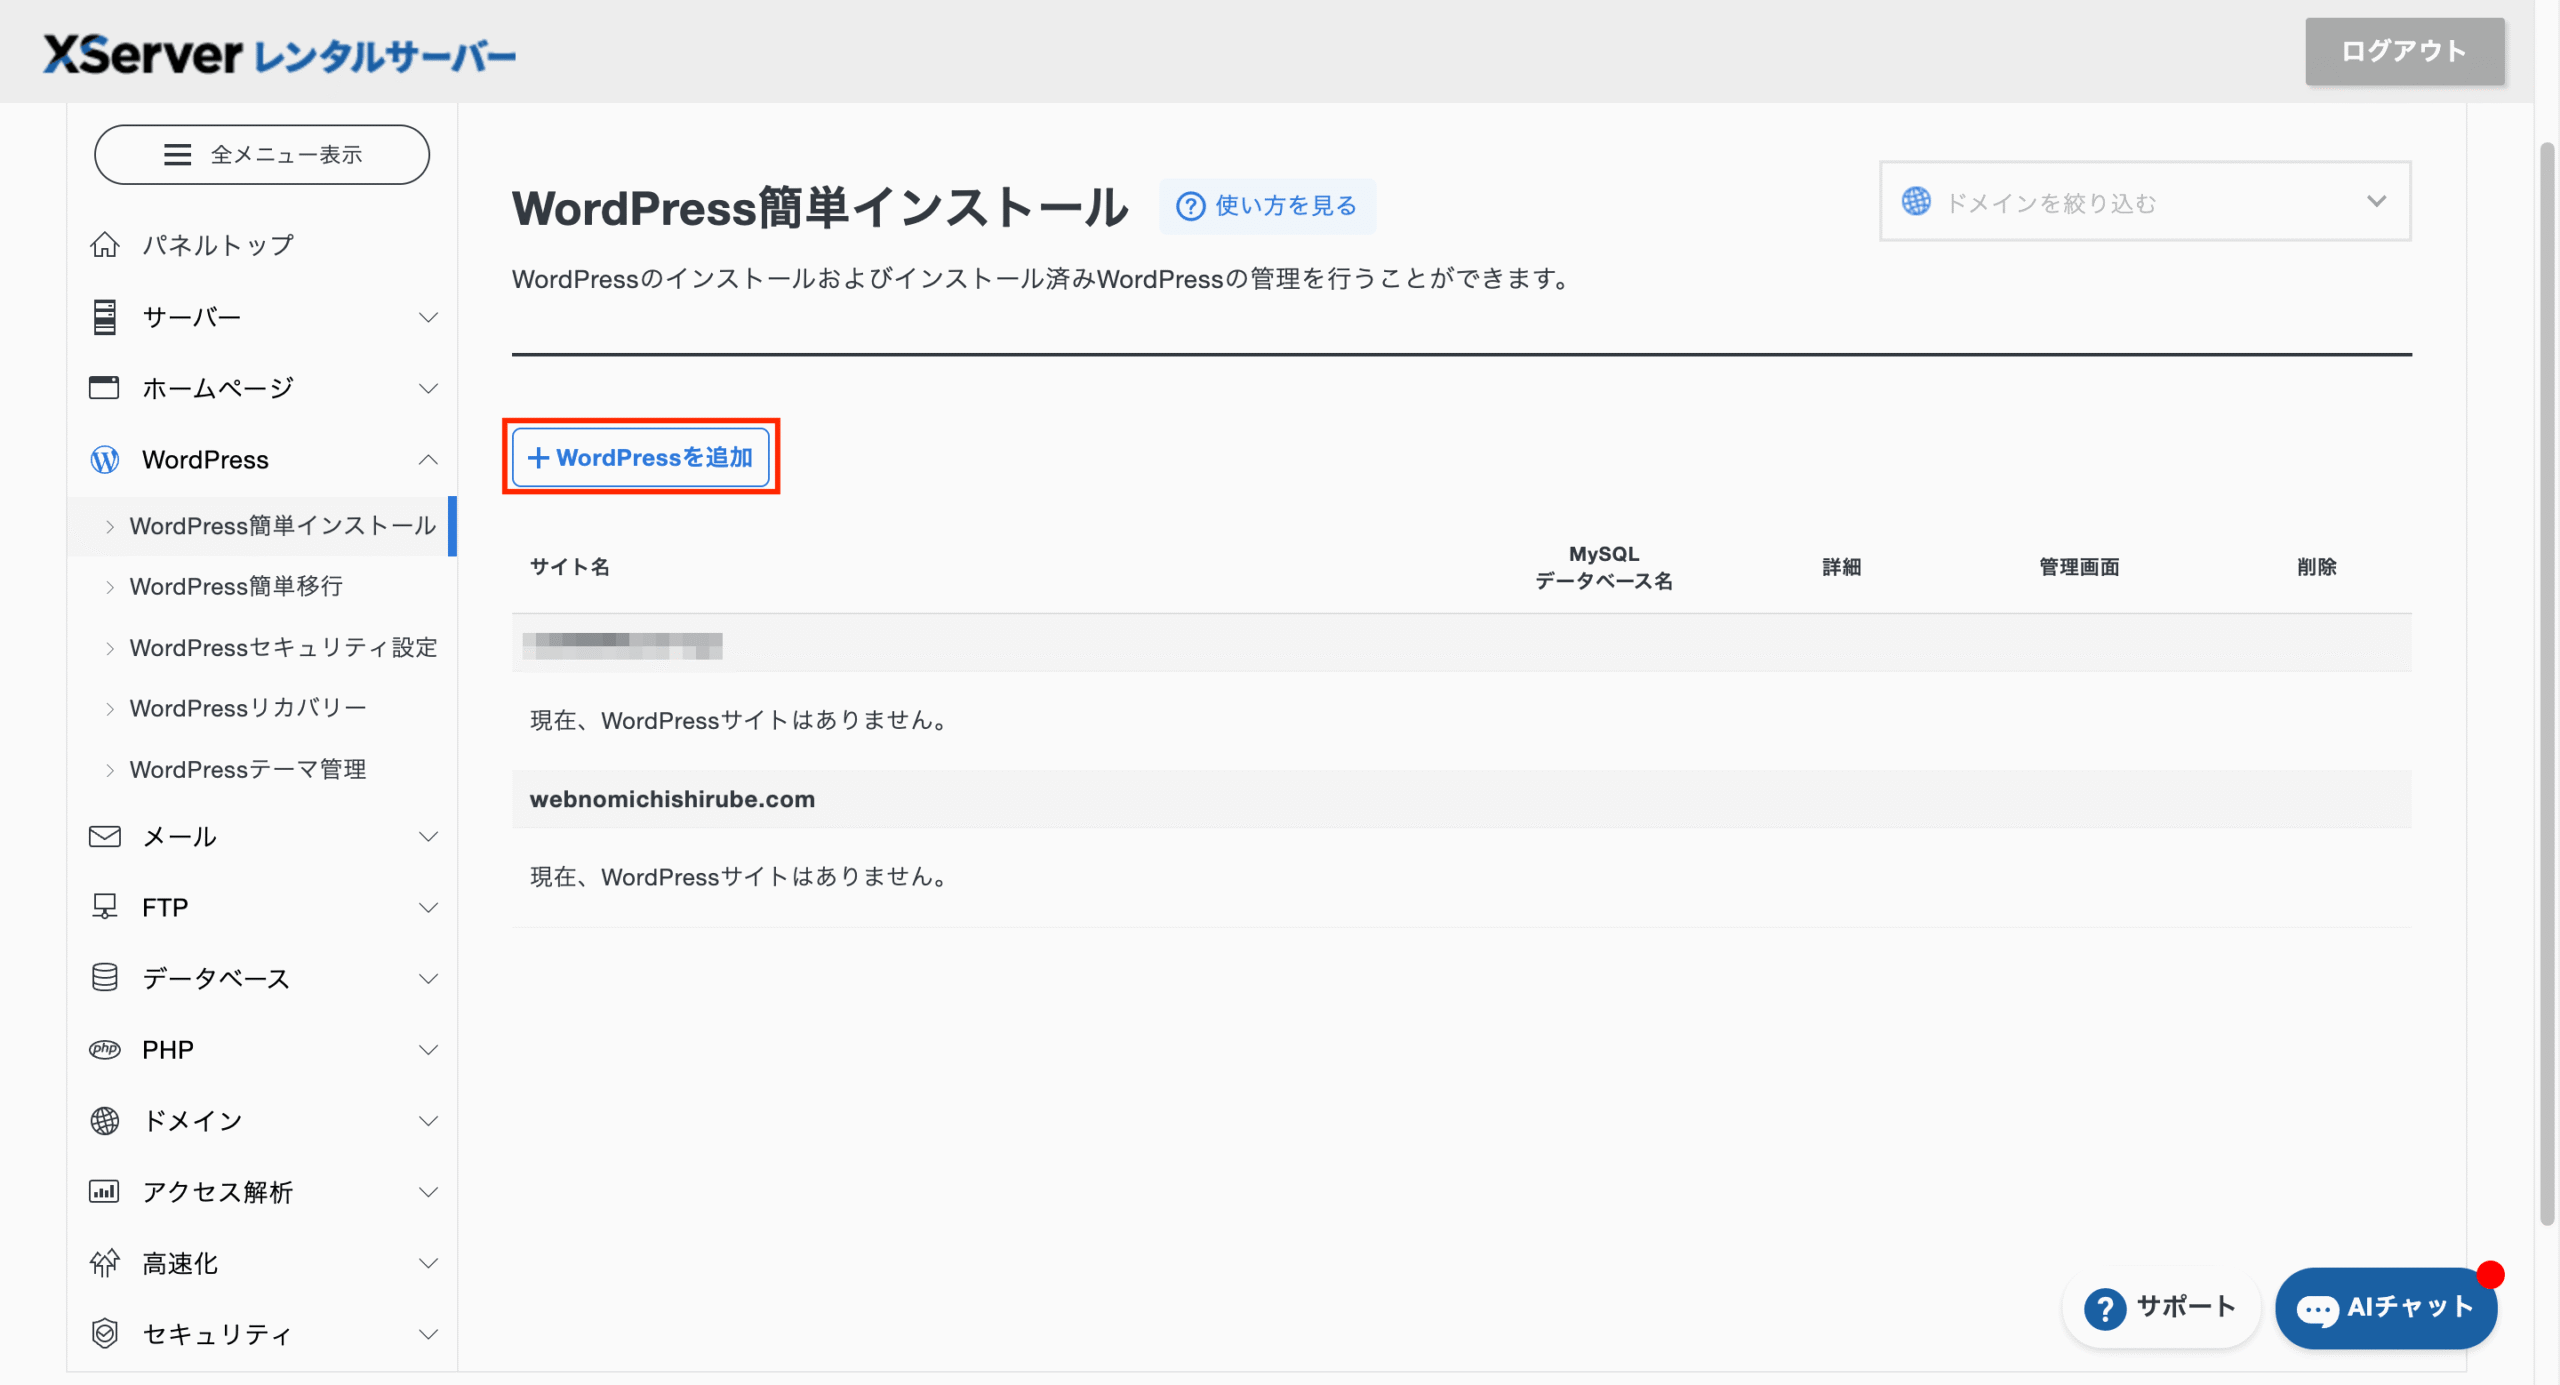Screen dimensions: 2560x1385
Task: Click the chat bubble icon in AIチャット
Action: click(2318, 1309)
